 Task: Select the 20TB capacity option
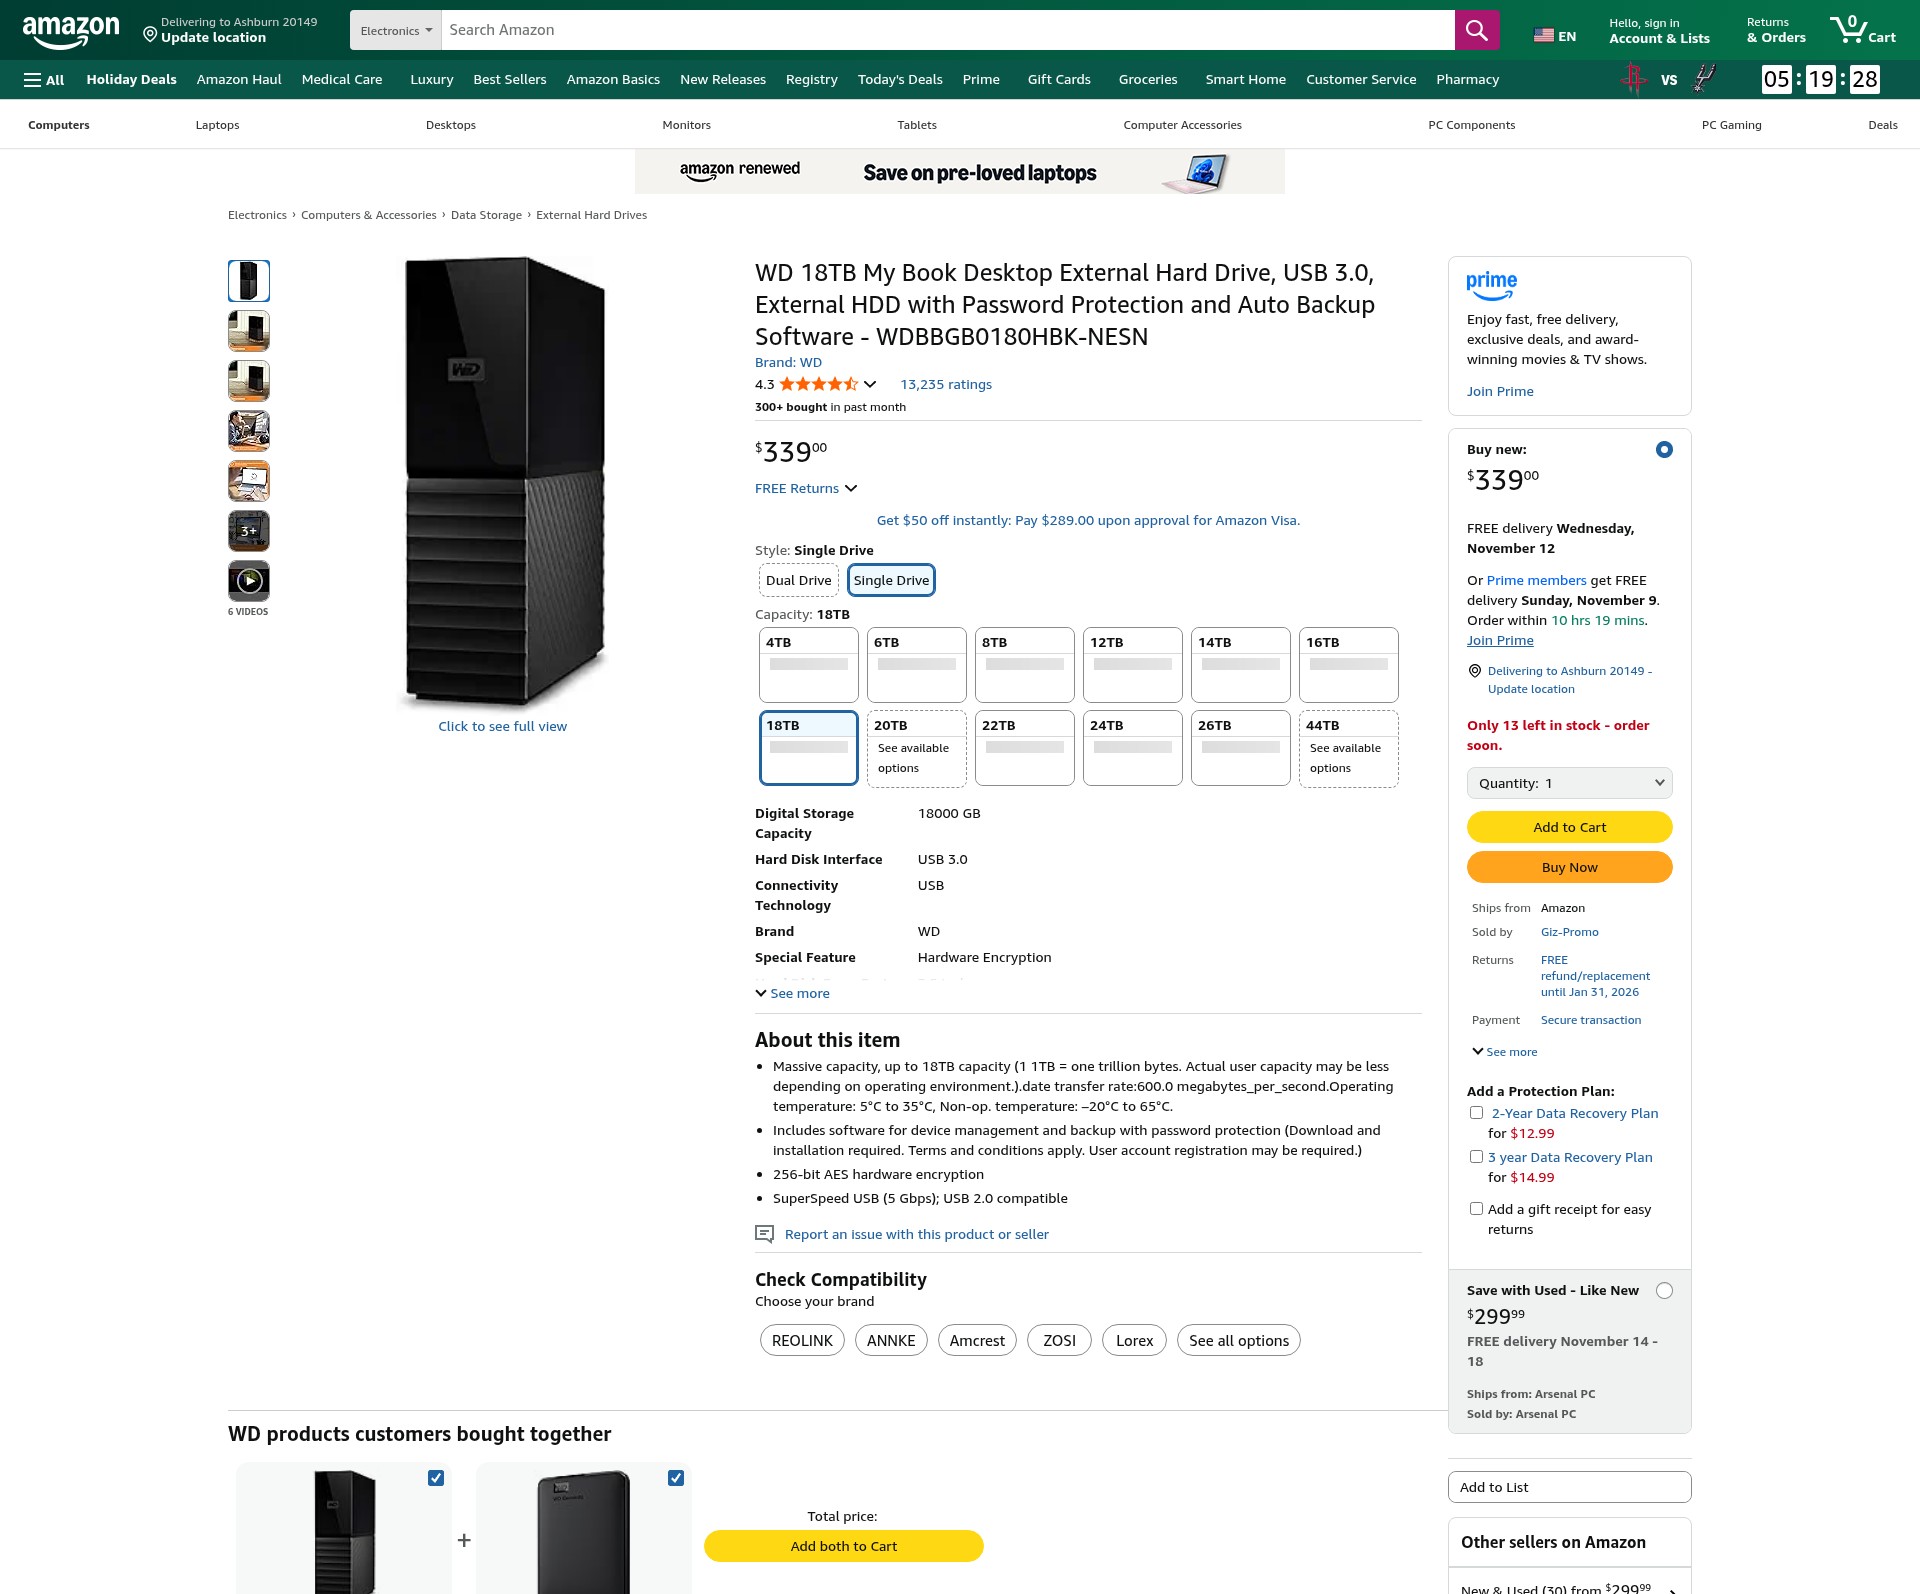pos(917,748)
